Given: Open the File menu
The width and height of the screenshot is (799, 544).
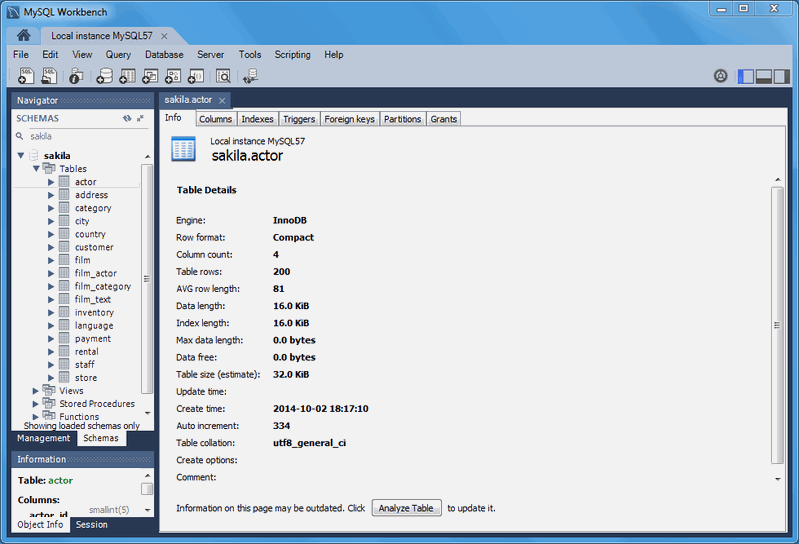Looking at the screenshot, I should tap(21, 55).
